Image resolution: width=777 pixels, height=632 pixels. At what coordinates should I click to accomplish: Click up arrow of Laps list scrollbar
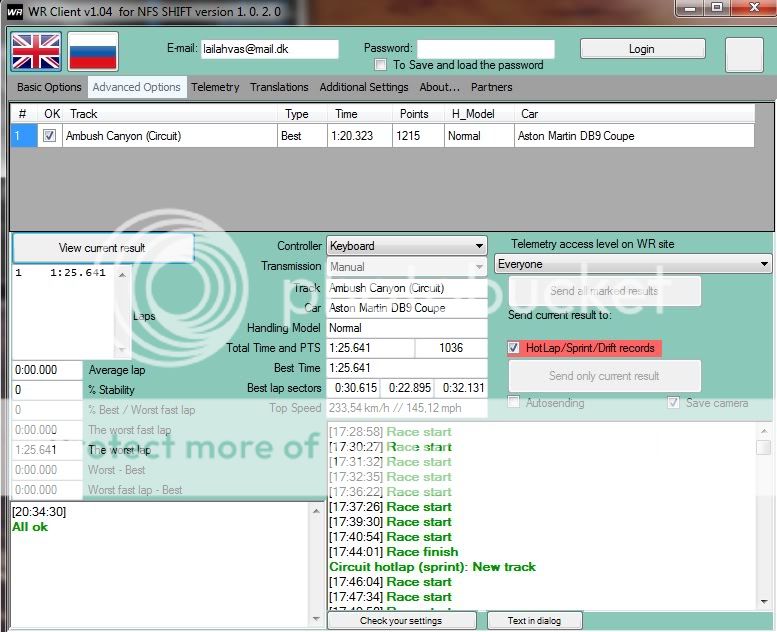point(122,275)
